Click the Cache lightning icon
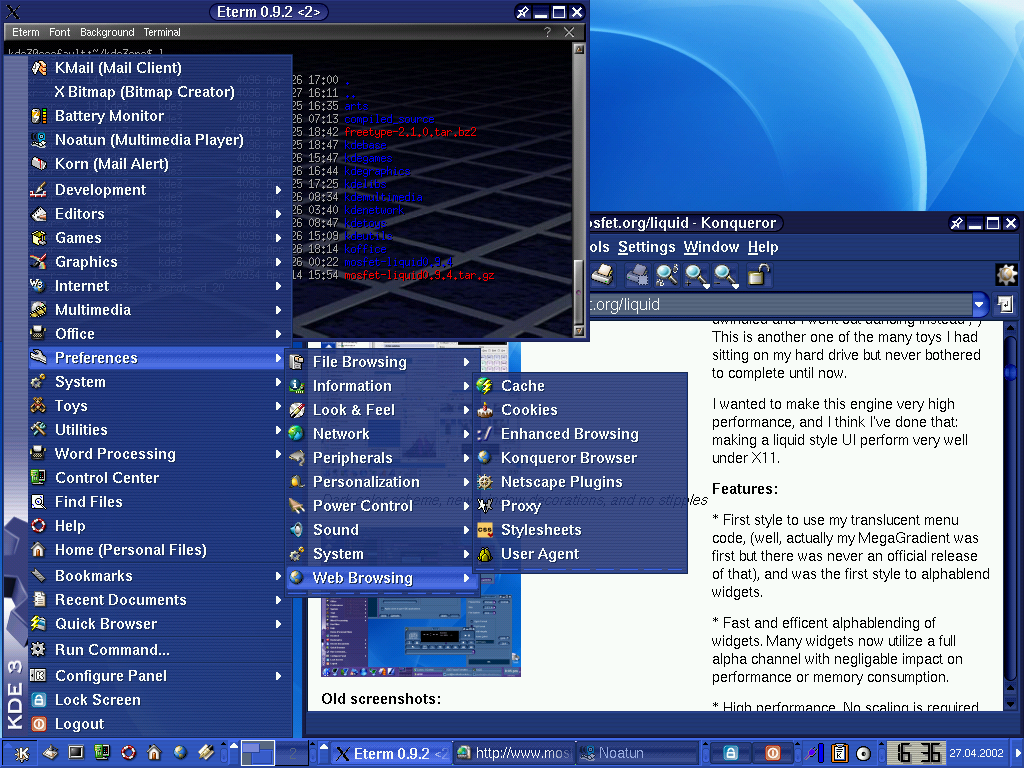 [485, 386]
